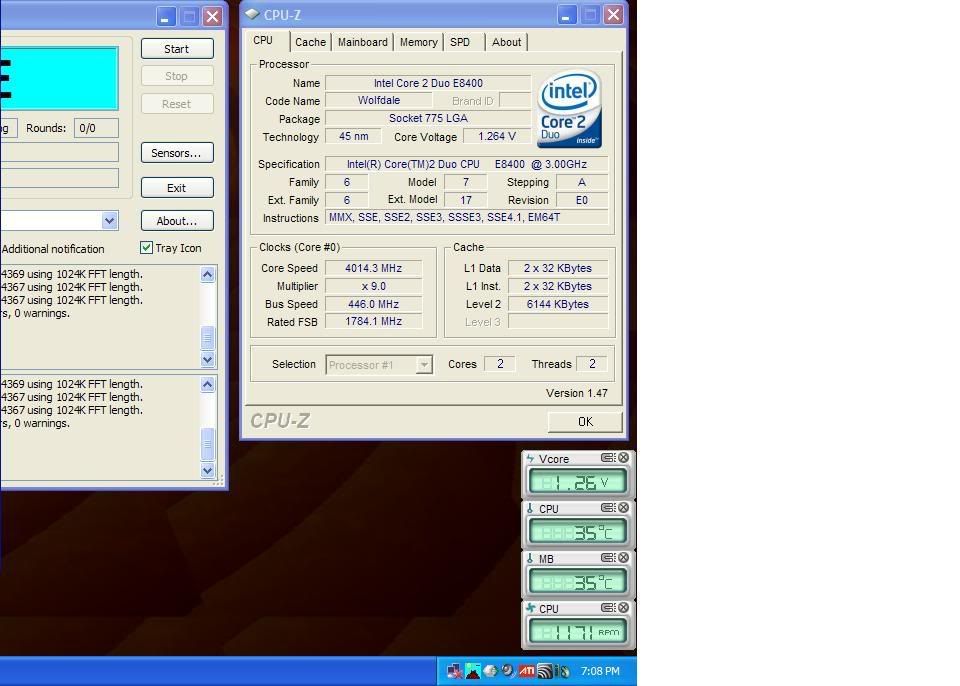This screenshot has width=960, height=686.
Task: Click the dock icon on the Vcore gadget
Action: [x=608, y=458]
